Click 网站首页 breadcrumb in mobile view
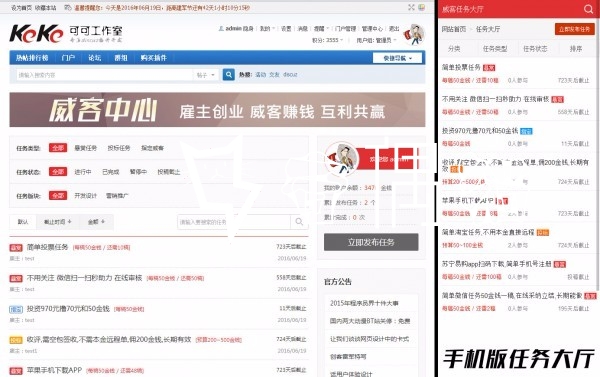Screen dimensions: 600x377 454,29
